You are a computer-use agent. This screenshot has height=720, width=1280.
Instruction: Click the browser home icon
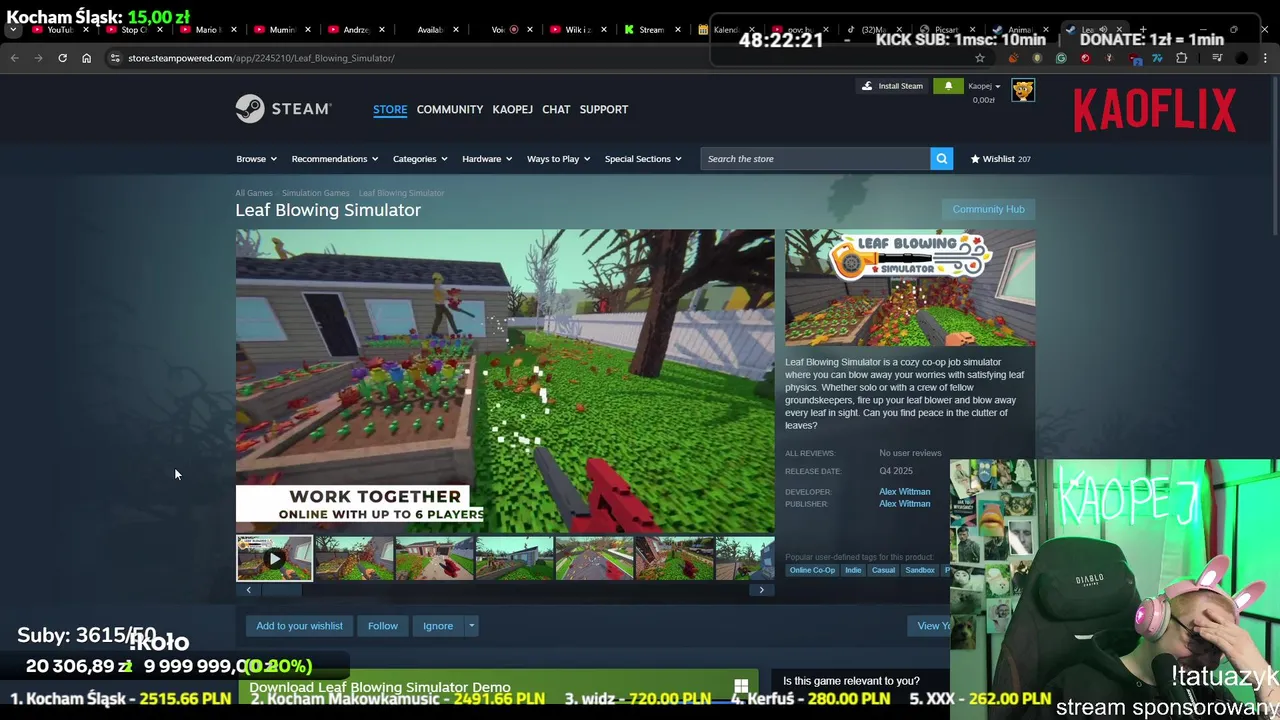pyautogui.click(x=86, y=58)
